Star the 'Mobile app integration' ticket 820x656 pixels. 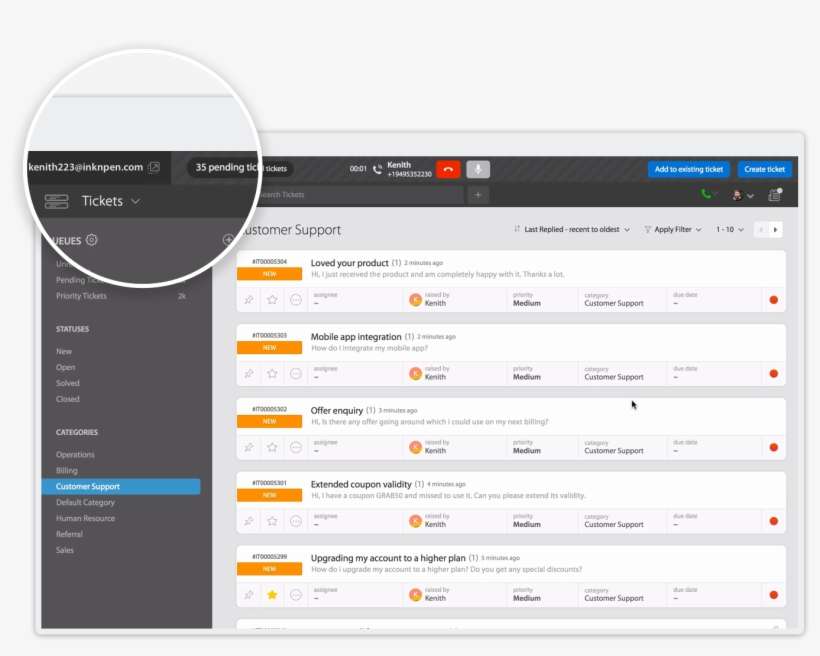[272, 374]
